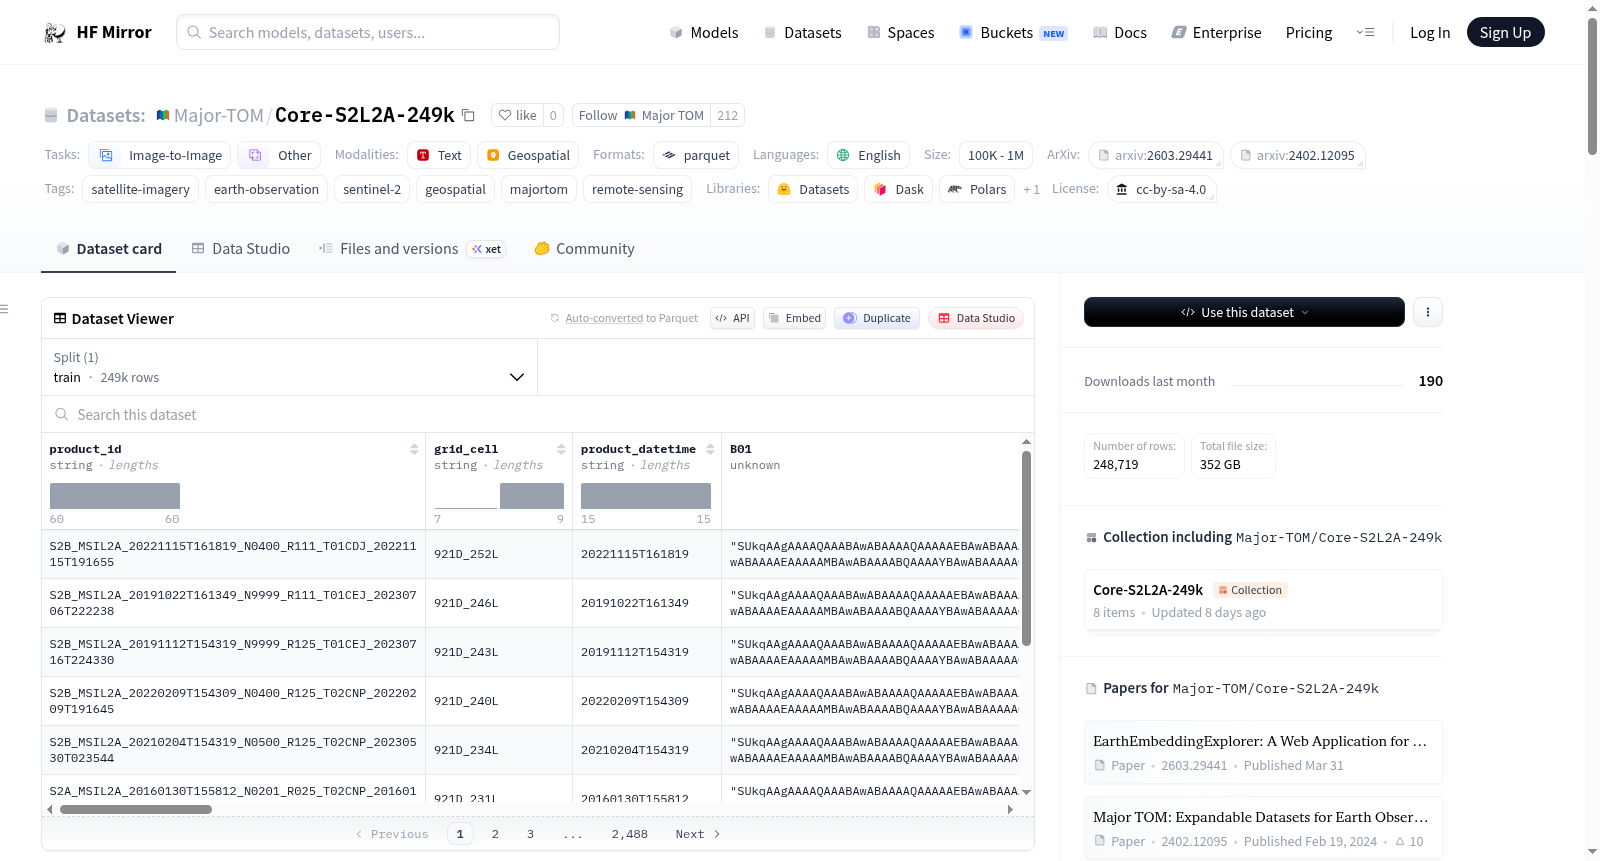
Task: Follow the Major TOM organization
Action: pos(641,115)
